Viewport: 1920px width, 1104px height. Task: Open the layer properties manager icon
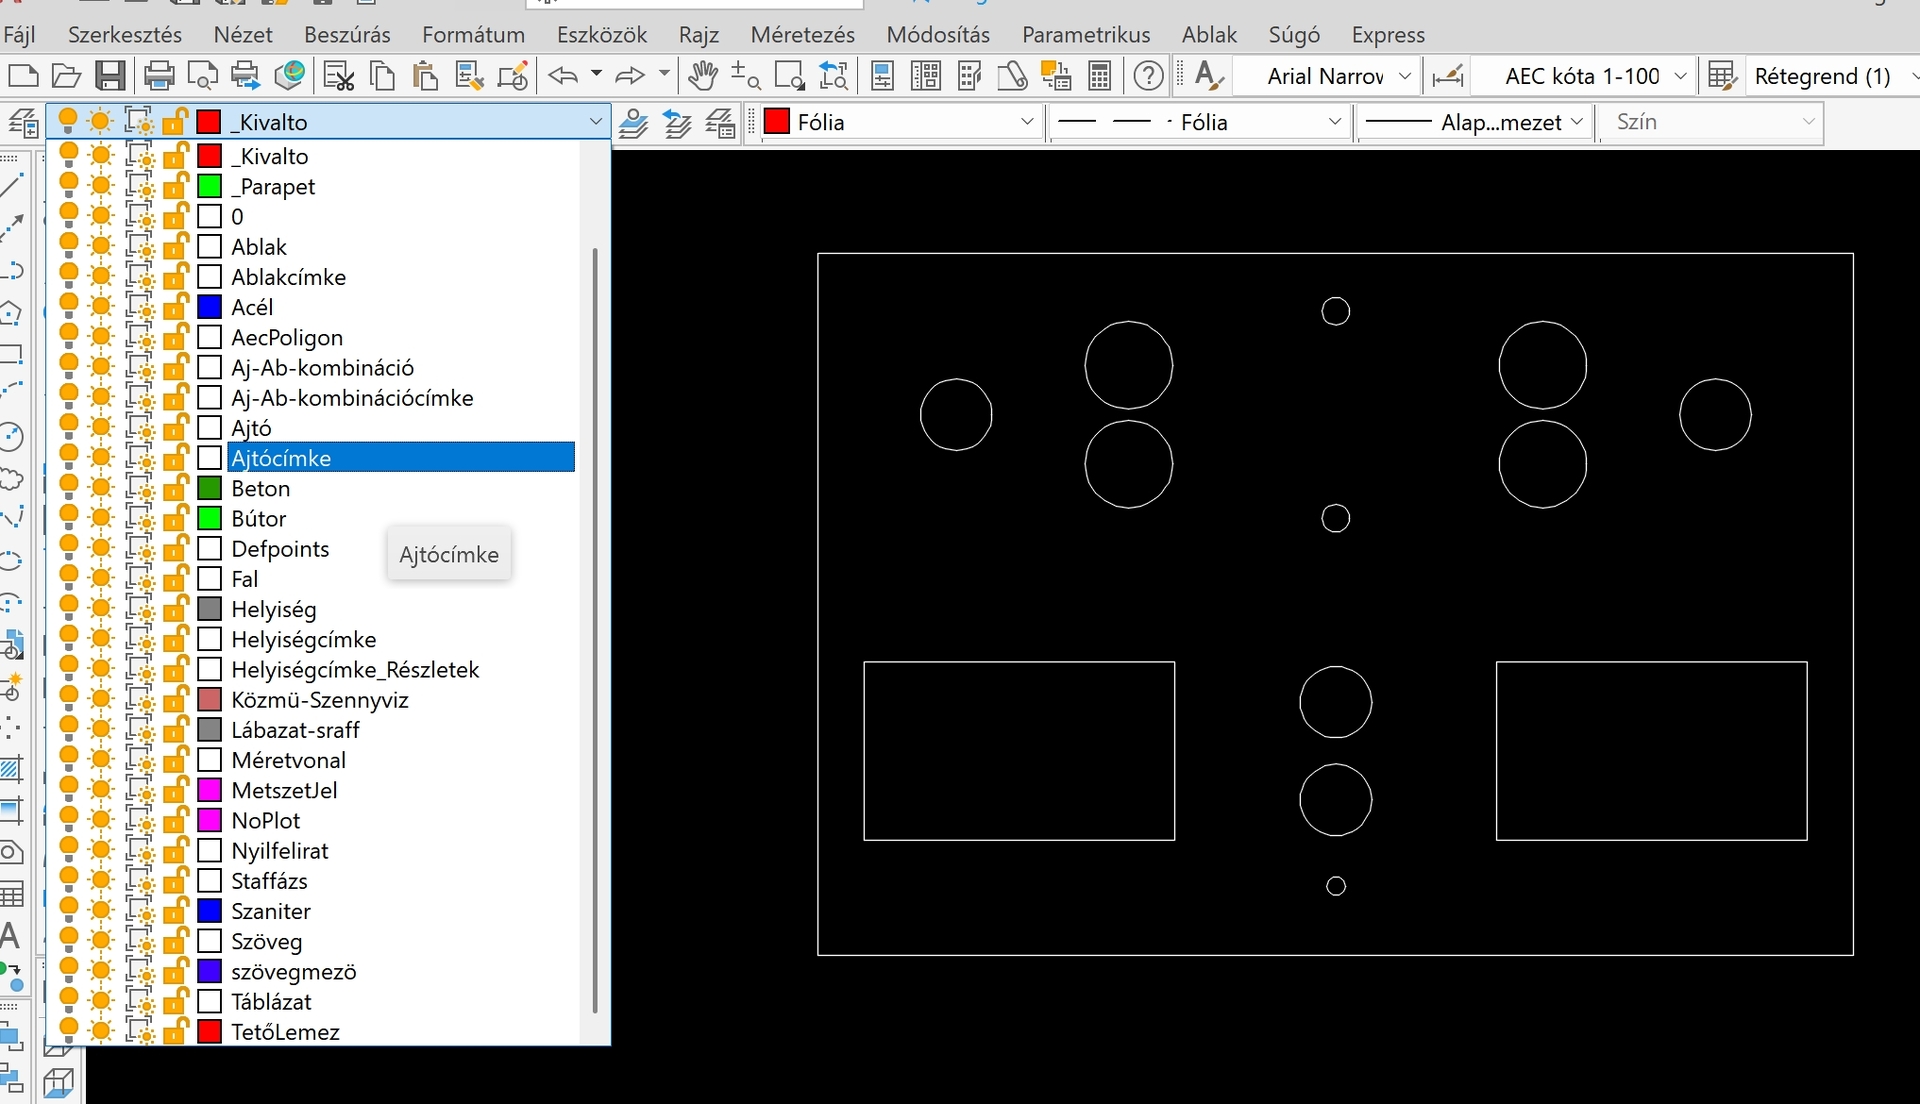click(22, 123)
